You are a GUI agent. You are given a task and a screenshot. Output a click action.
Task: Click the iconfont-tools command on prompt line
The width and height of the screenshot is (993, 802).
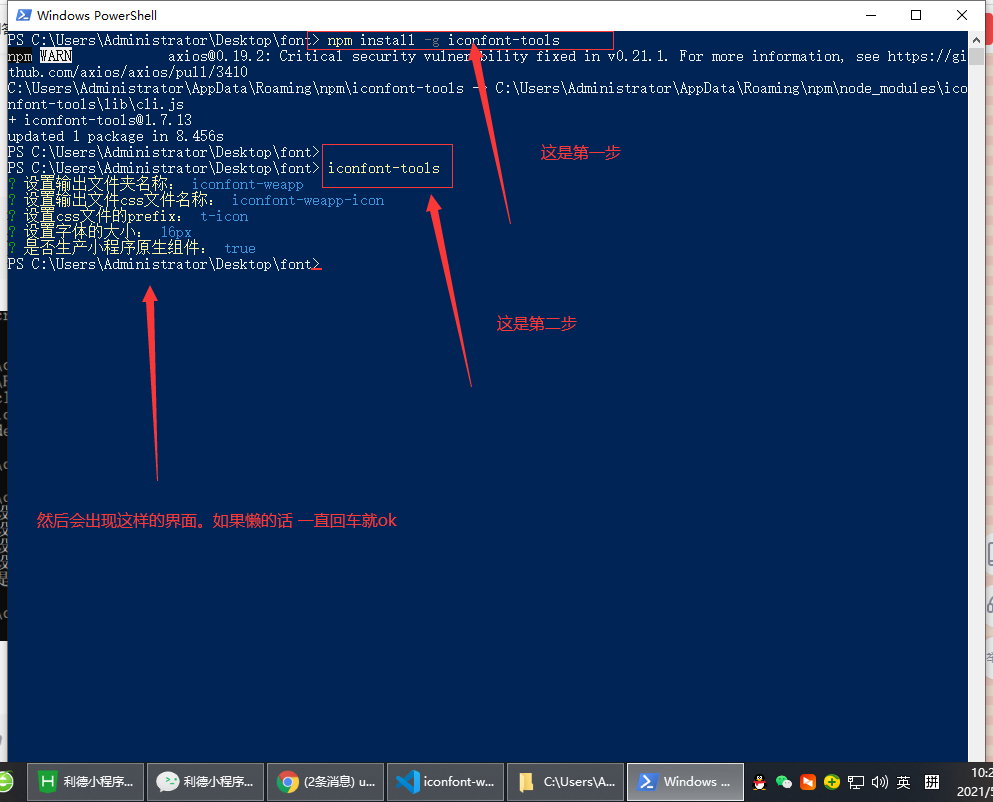[384, 169]
